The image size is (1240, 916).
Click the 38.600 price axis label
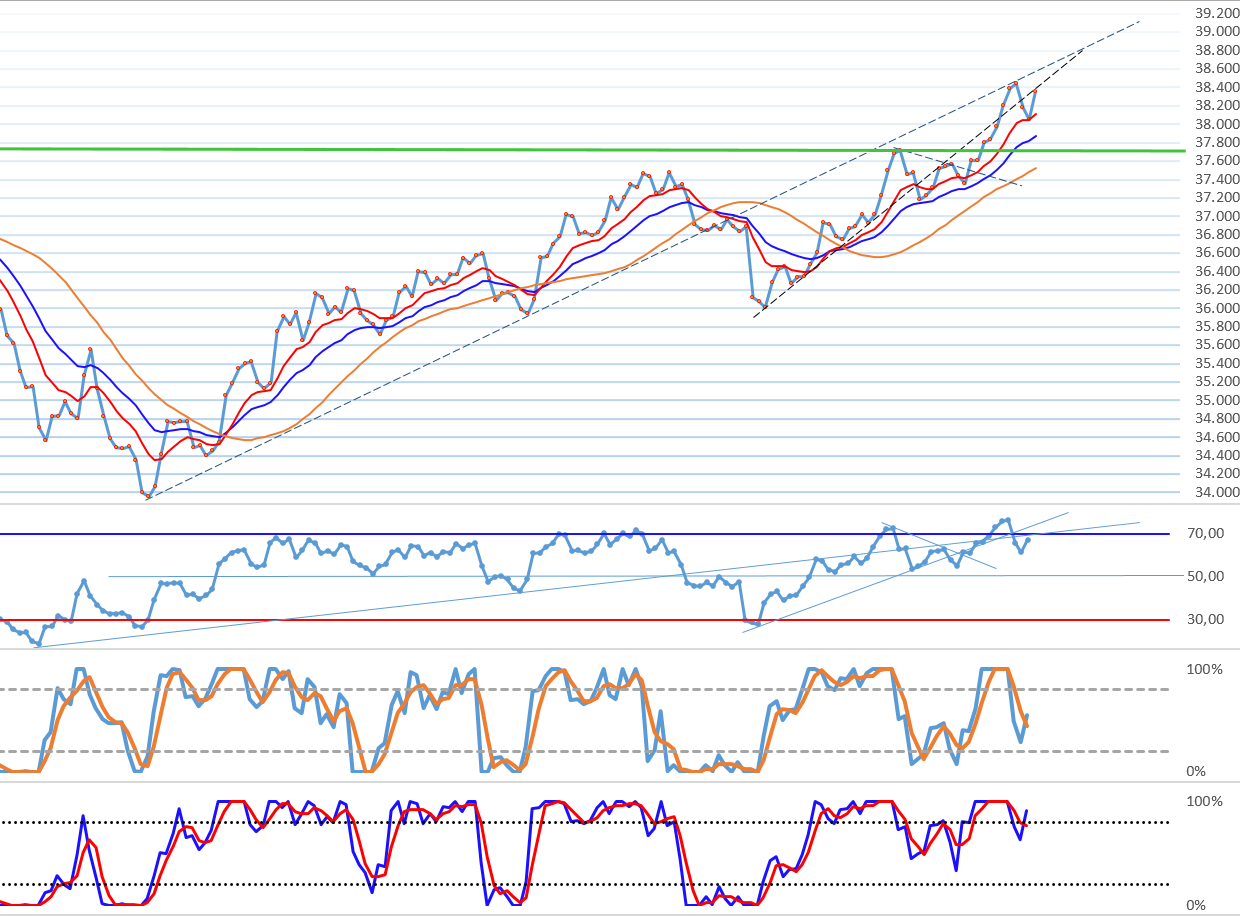coord(1218,69)
